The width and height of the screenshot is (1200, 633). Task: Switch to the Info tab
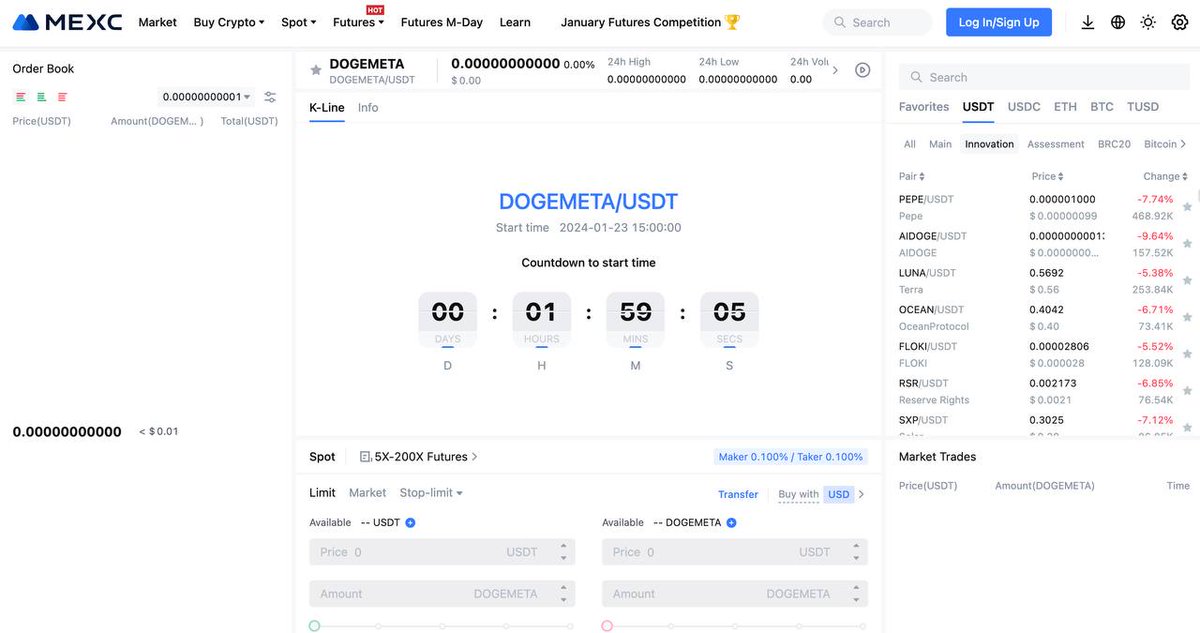pyautogui.click(x=368, y=107)
